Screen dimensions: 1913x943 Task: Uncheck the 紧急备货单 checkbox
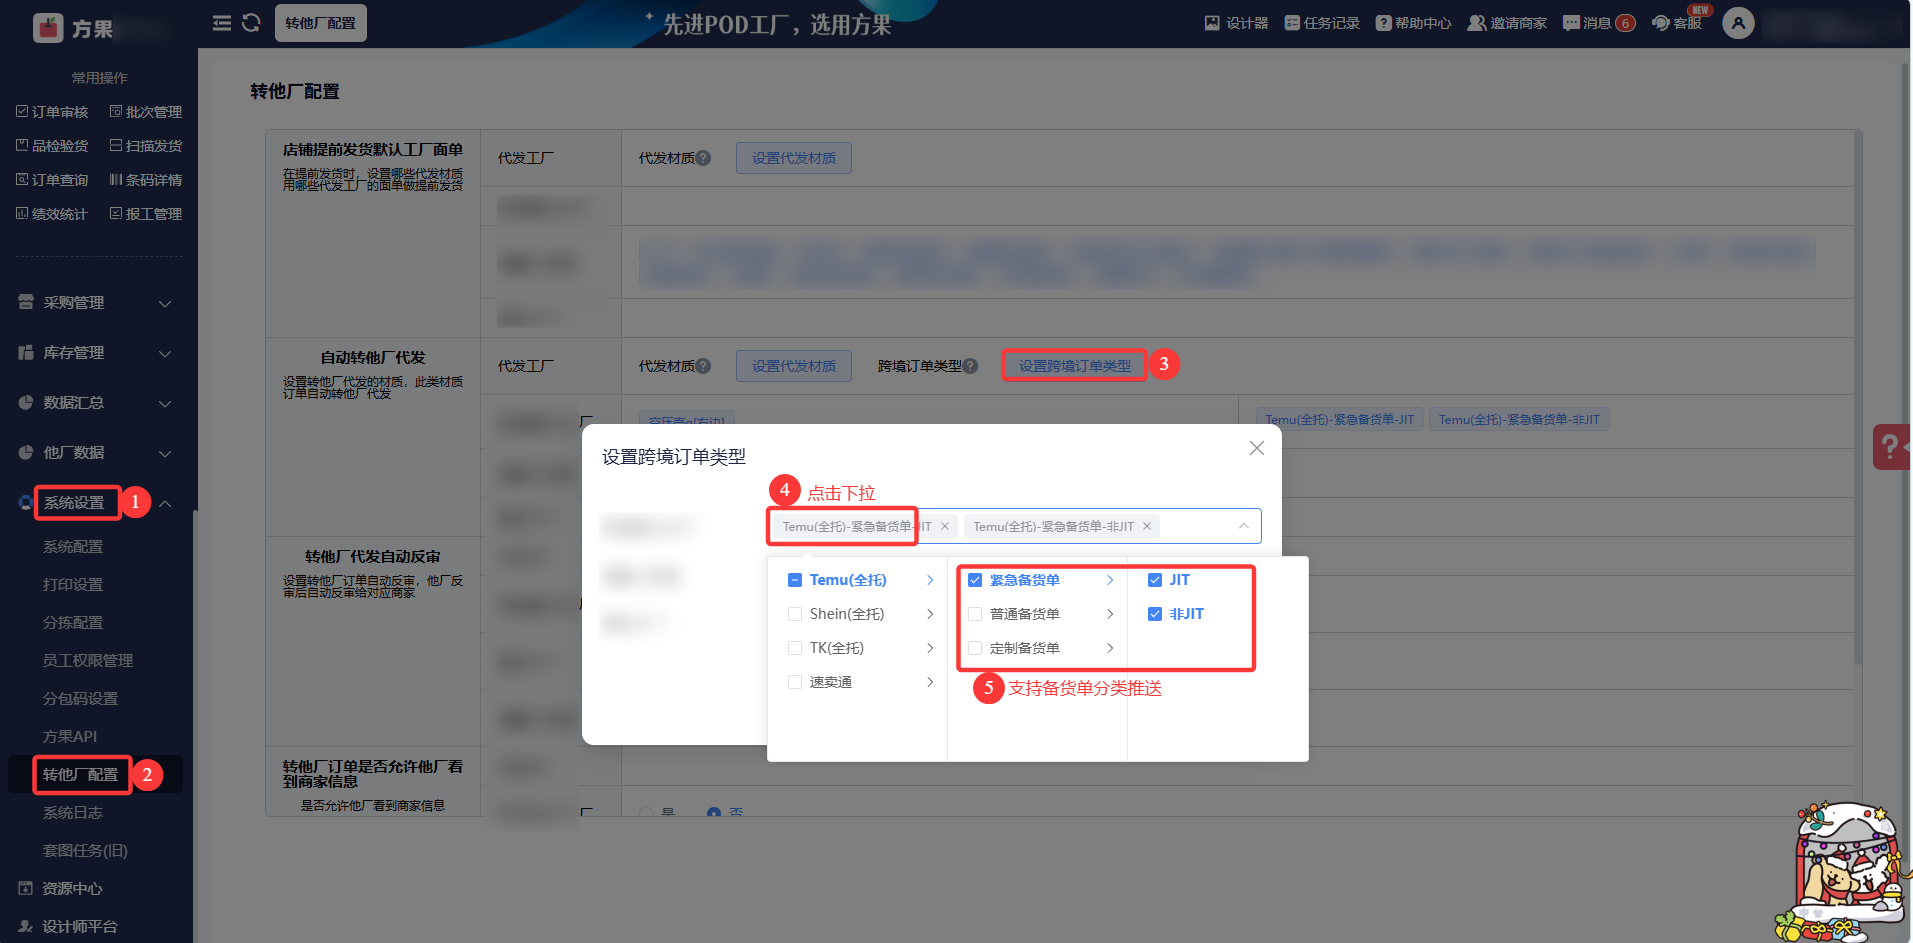click(975, 580)
